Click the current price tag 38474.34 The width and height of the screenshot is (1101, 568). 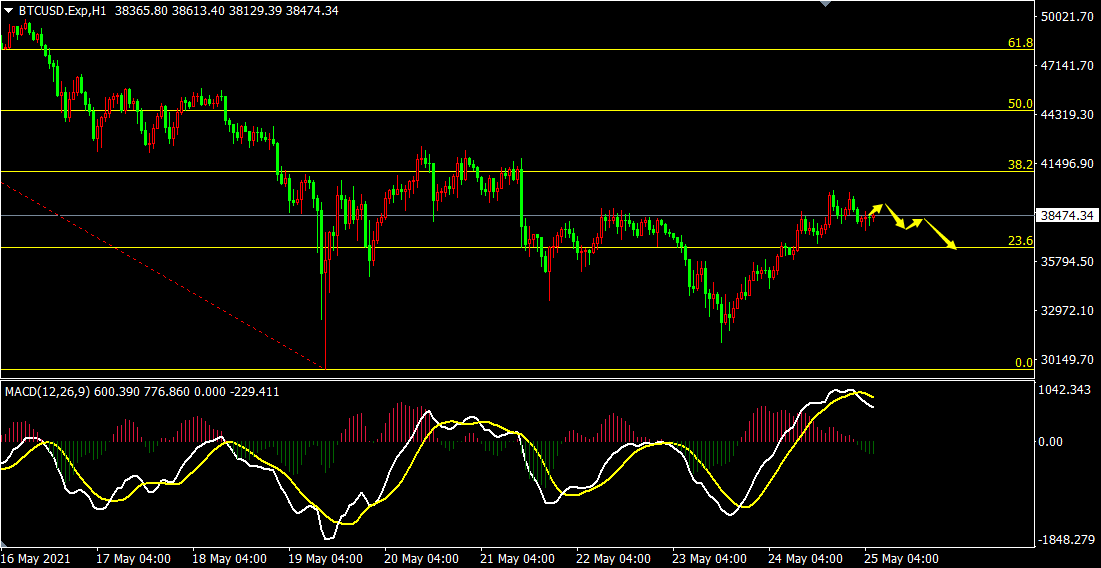tap(1067, 215)
